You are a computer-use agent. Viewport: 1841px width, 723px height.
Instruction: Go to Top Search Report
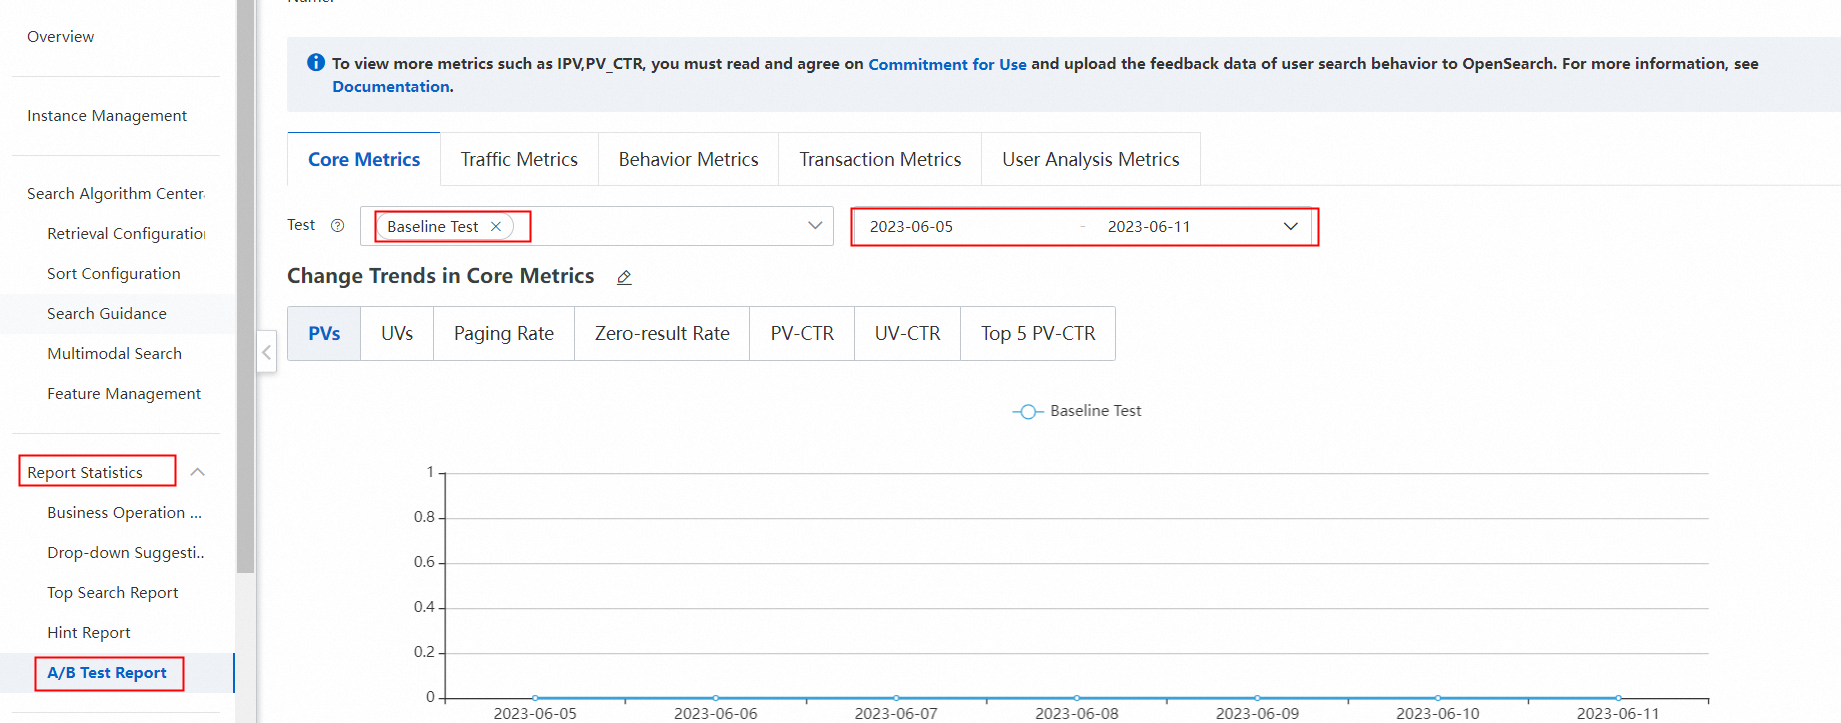coord(112,593)
